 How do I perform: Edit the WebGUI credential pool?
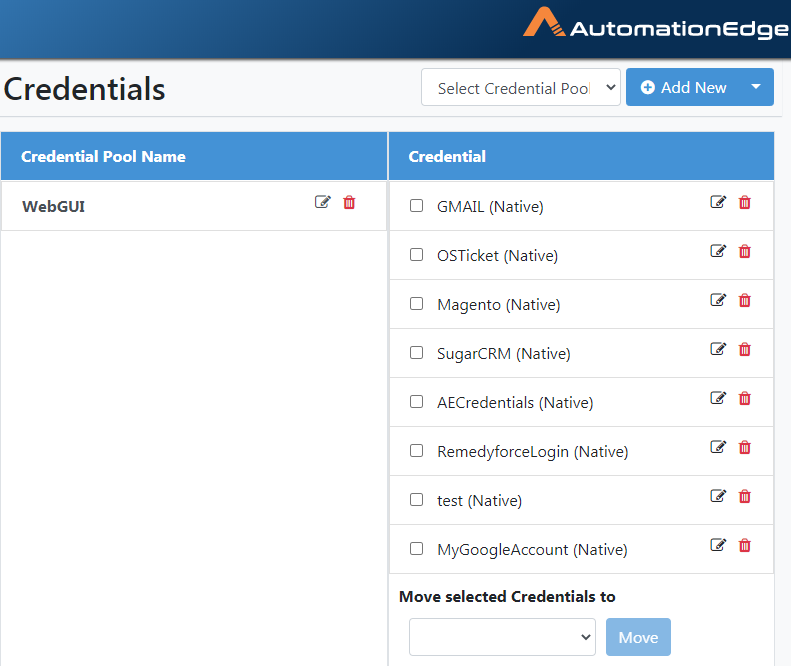[x=322, y=202]
